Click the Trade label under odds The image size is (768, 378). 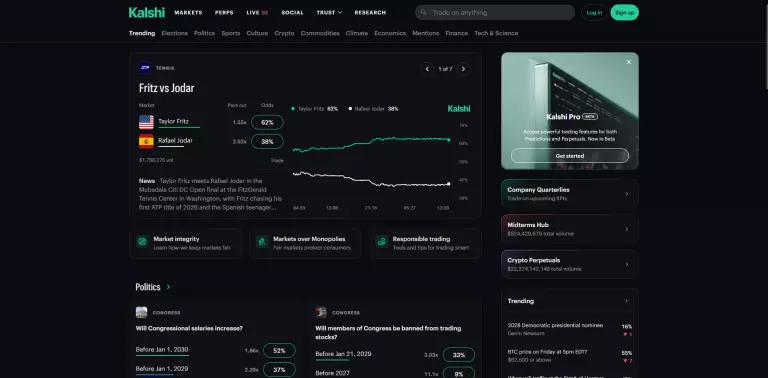(x=277, y=160)
